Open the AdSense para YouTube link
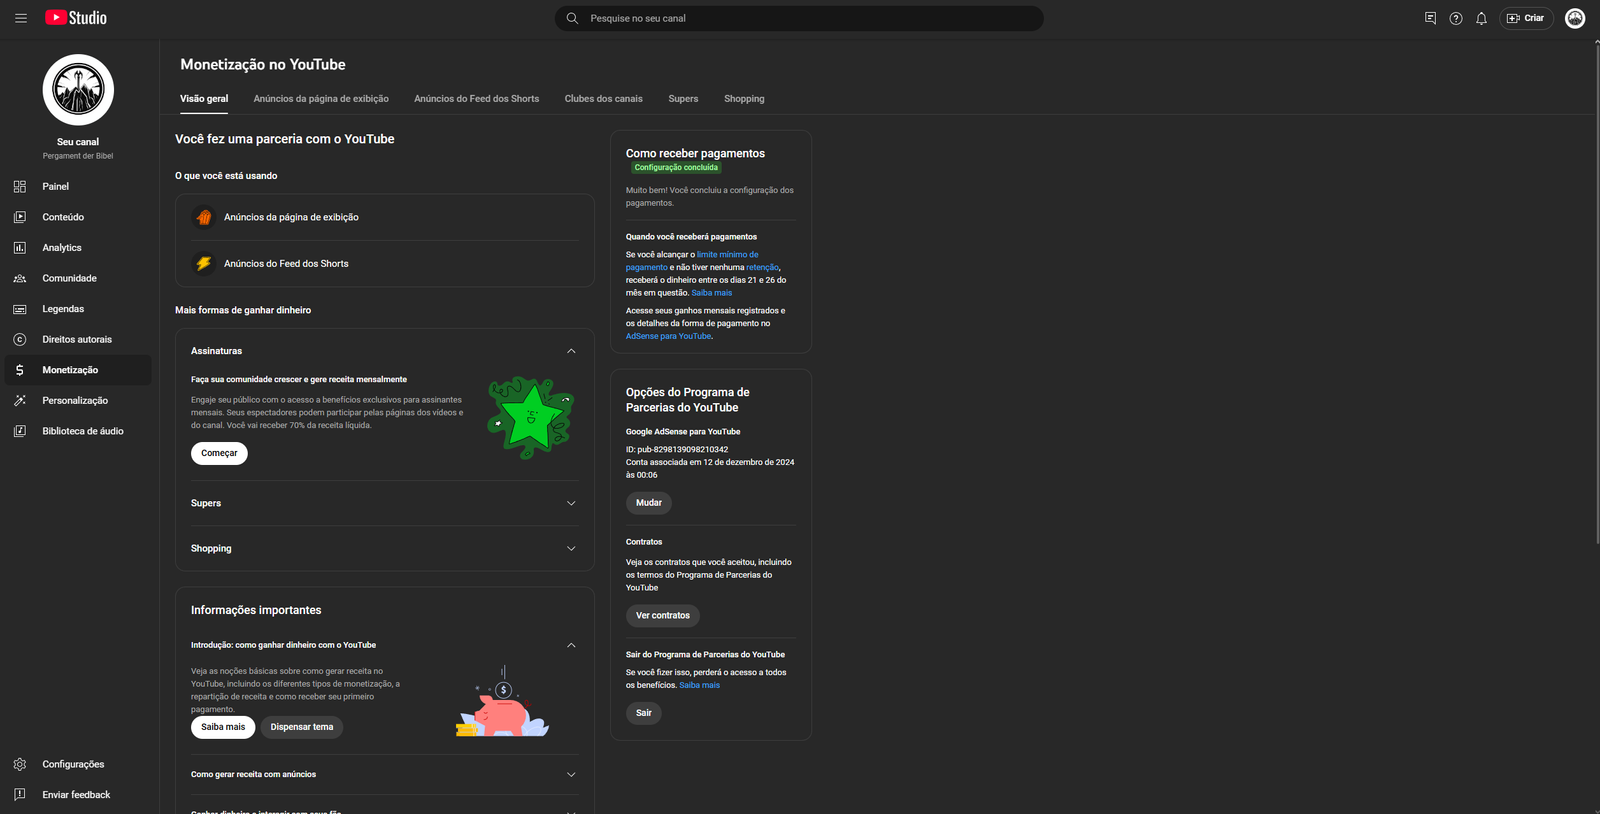 point(669,336)
